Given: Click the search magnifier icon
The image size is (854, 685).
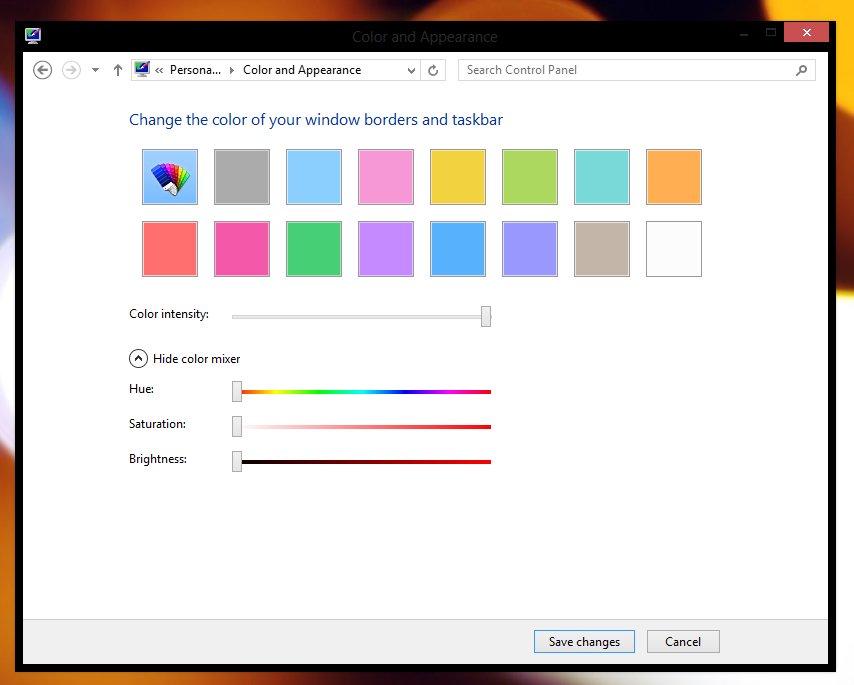Looking at the screenshot, I should 801,70.
